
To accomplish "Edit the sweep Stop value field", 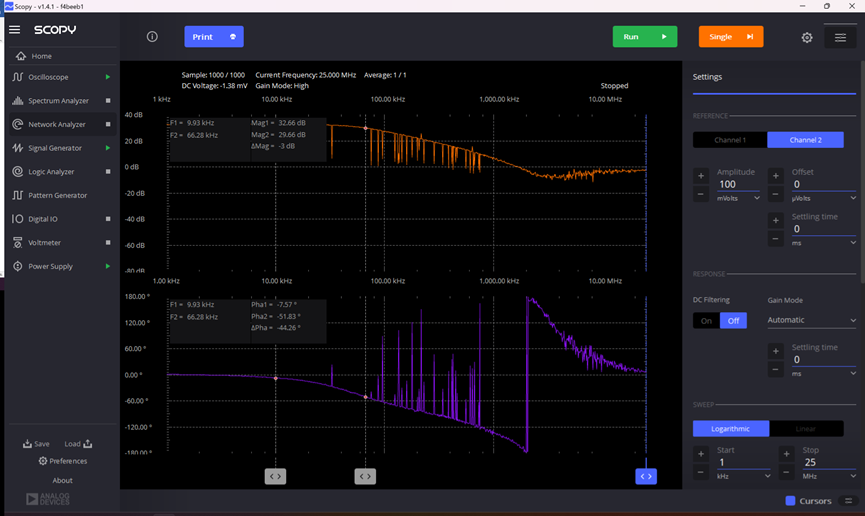I will pos(829,462).
